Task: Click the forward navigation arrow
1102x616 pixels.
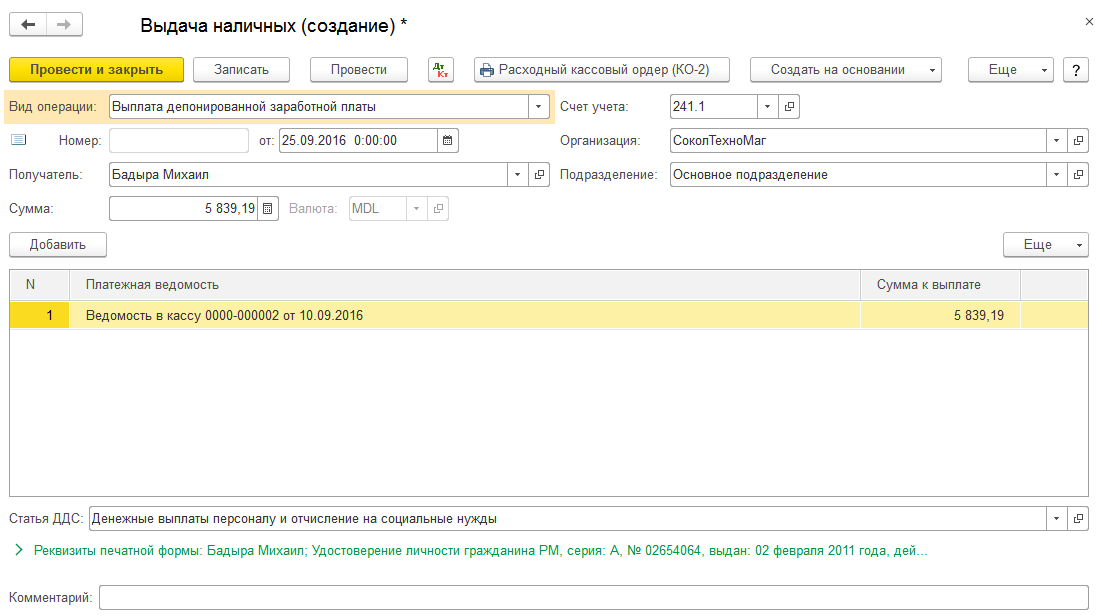Action: pyautogui.click(x=64, y=24)
